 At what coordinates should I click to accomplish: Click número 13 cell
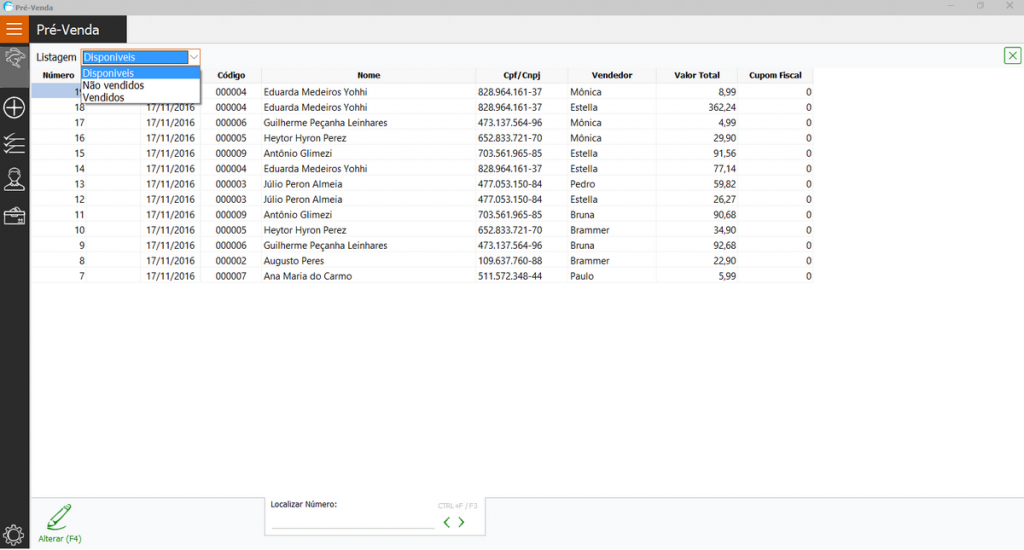click(80, 184)
